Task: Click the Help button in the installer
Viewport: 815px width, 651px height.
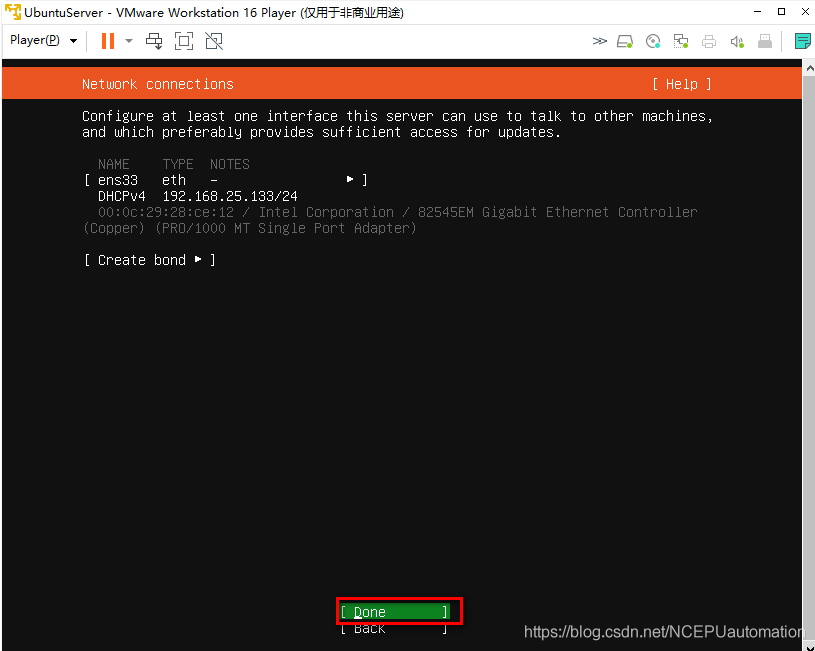Action: [x=681, y=84]
